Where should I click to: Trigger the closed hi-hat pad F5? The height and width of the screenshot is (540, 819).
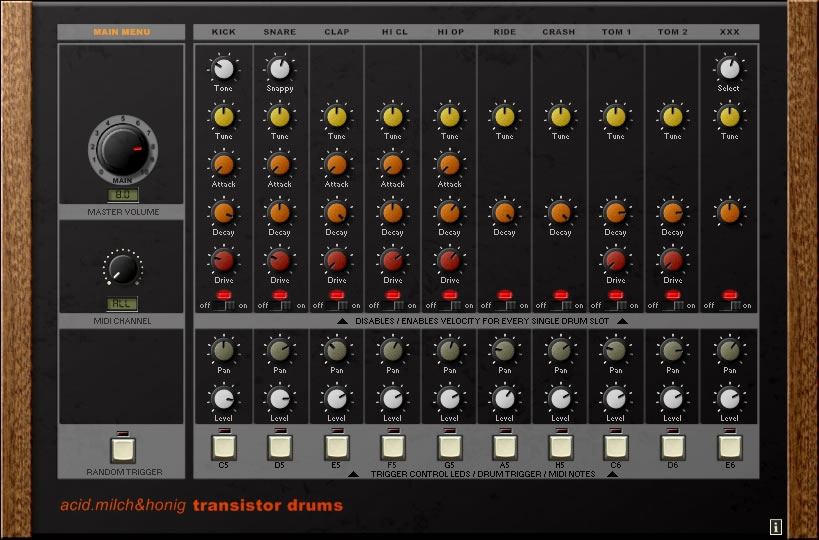[x=392, y=447]
